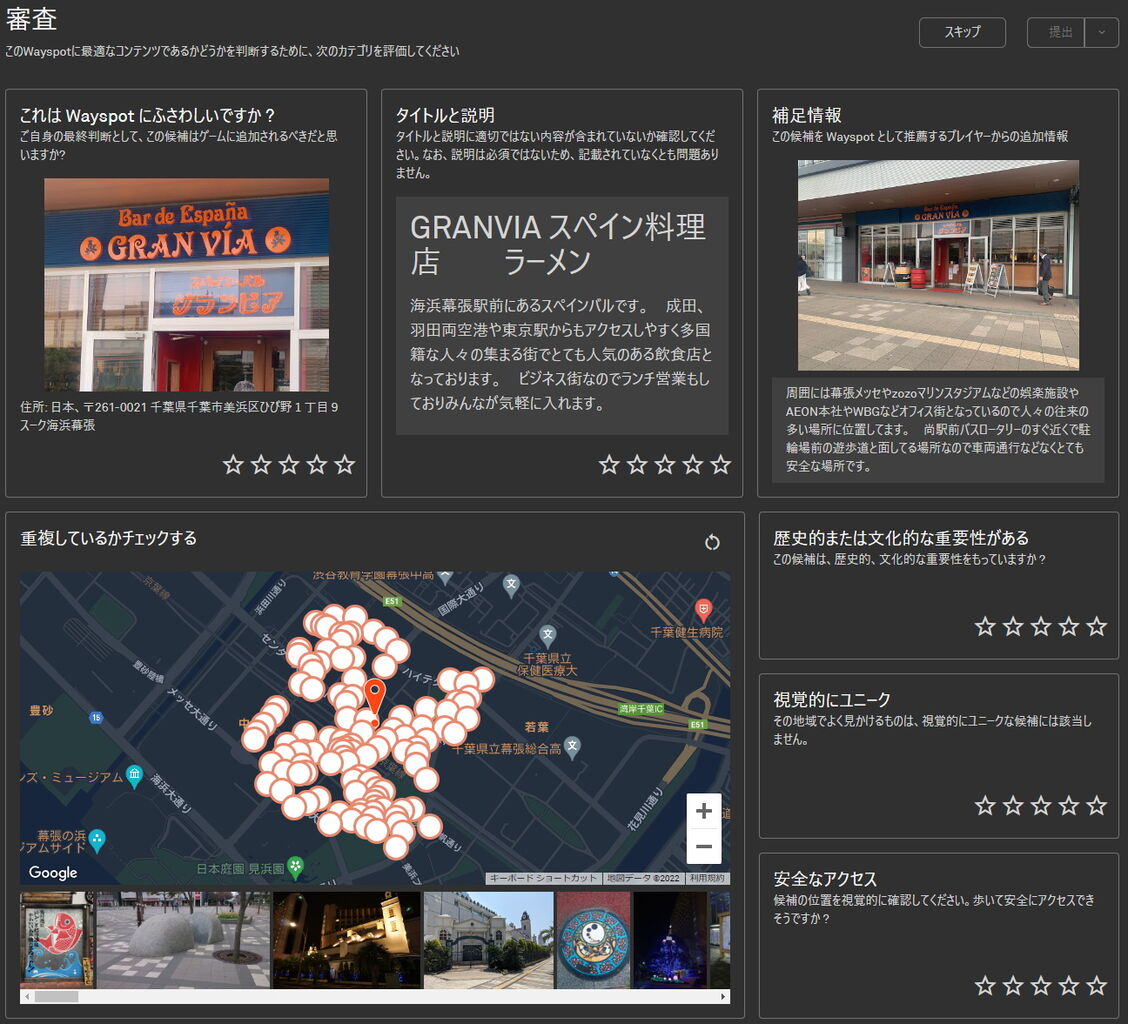Click the museum marker on map left edge
The height and width of the screenshot is (1024, 1128).
(x=135, y=776)
